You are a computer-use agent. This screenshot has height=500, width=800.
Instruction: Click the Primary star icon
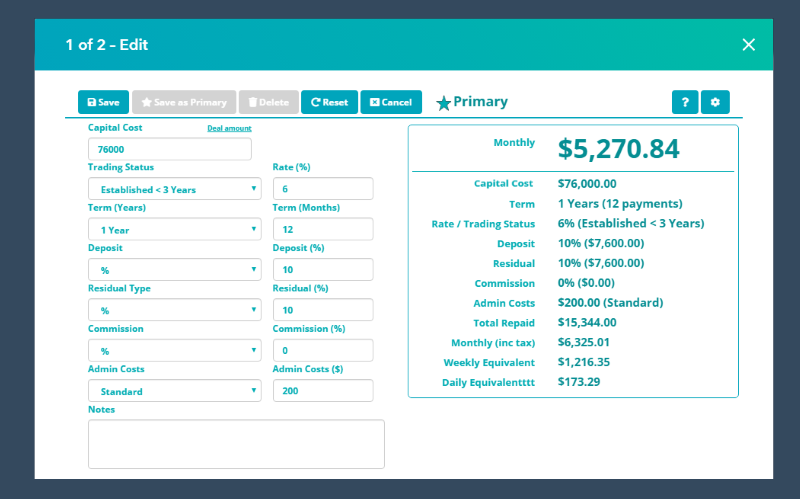(444, 103)
